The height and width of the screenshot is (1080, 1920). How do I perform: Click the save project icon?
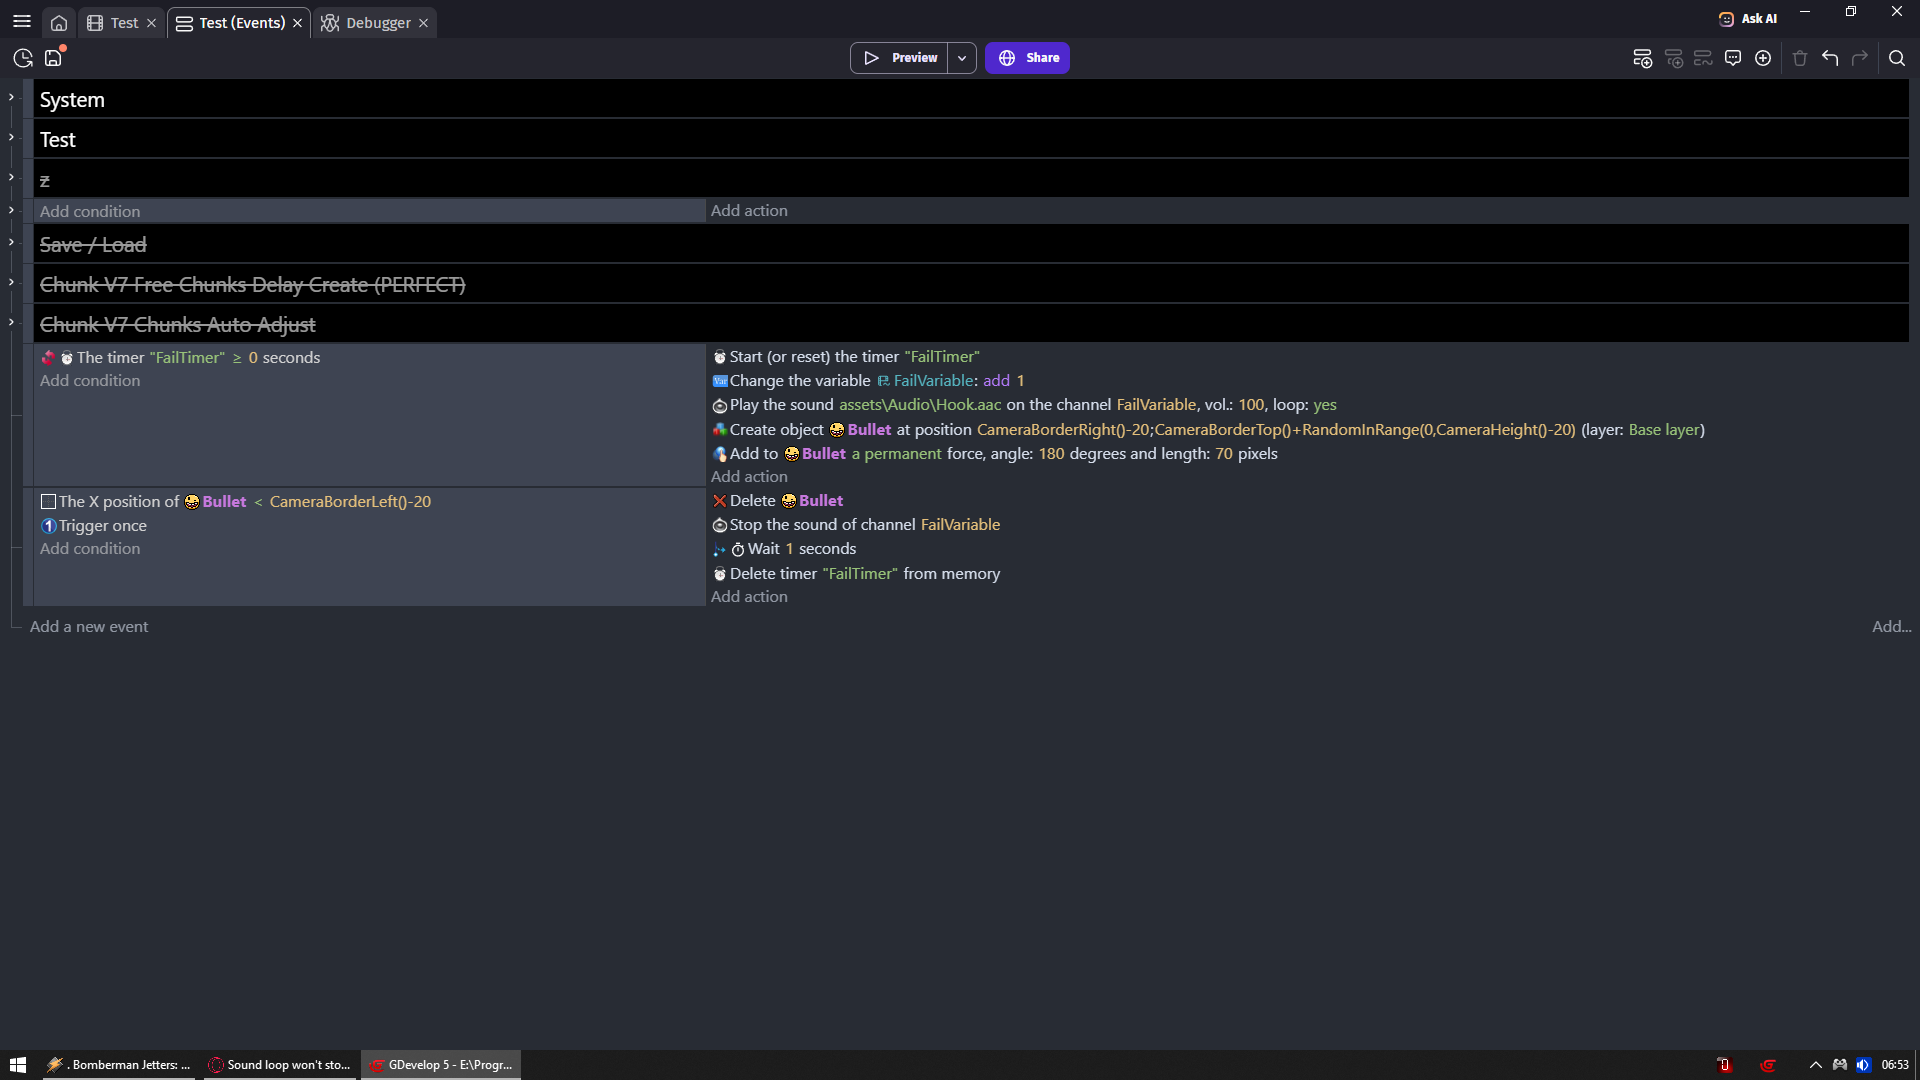click(53, 58)
